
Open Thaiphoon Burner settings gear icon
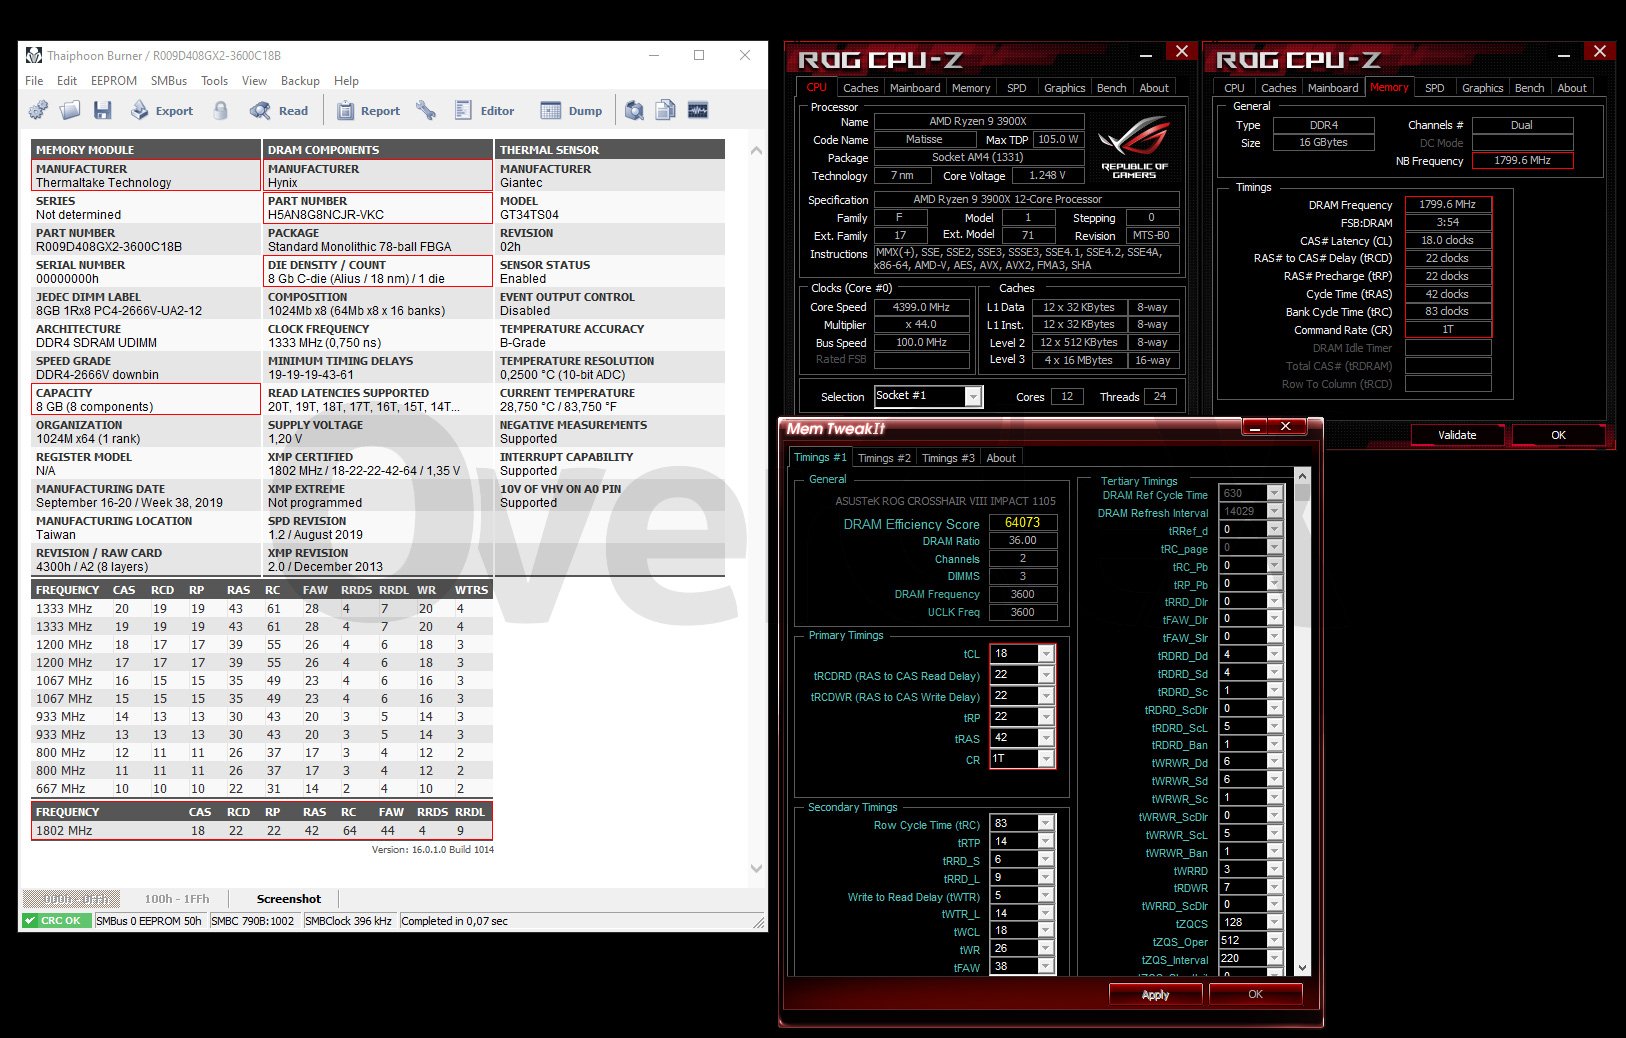38,111
